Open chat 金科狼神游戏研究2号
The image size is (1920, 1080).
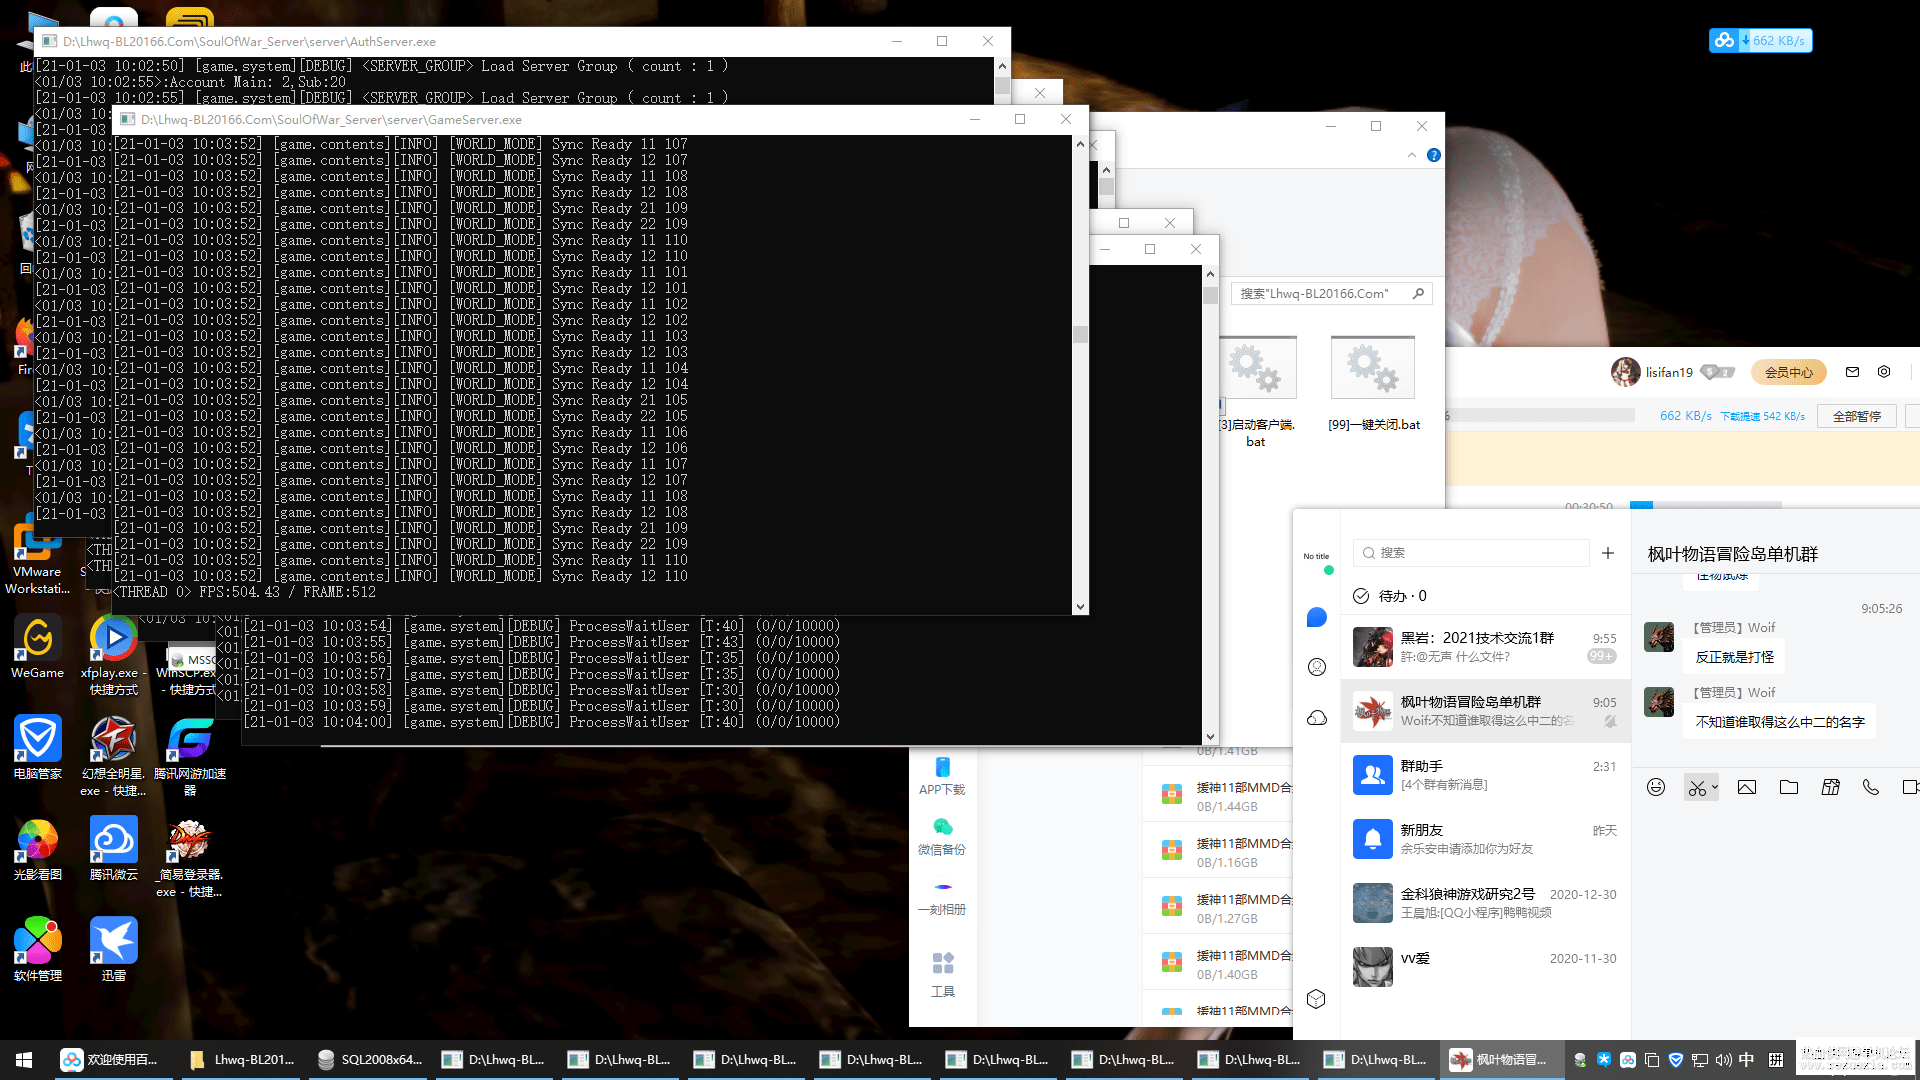[1485, 903]
